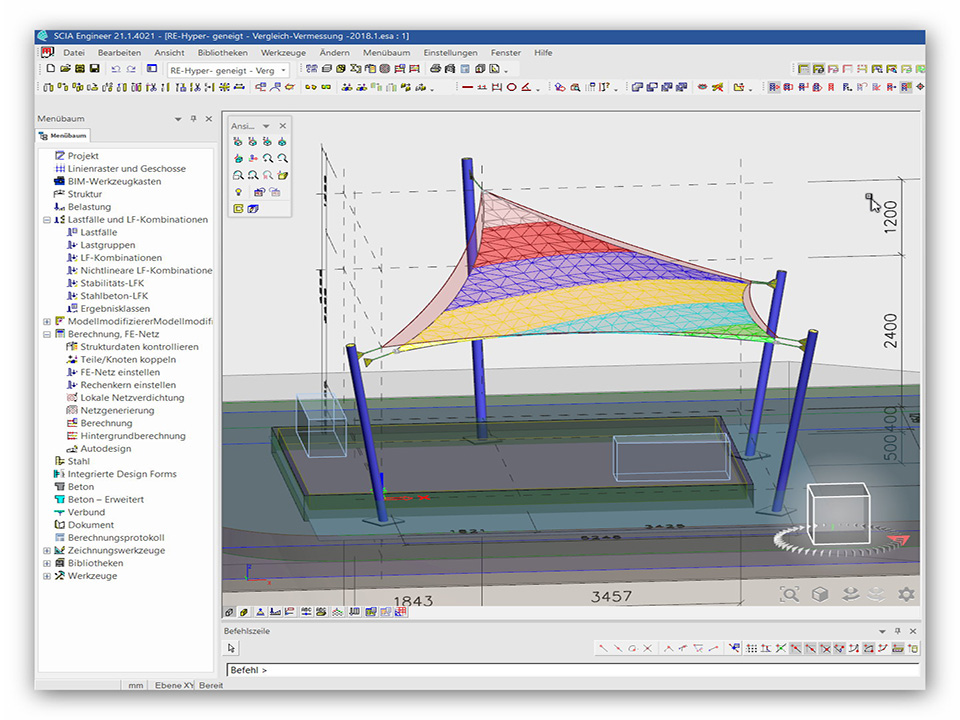This screenshot has width=960, height=720.
Task: Click the Save project icon in toolbar
Action: click(94, 69)
